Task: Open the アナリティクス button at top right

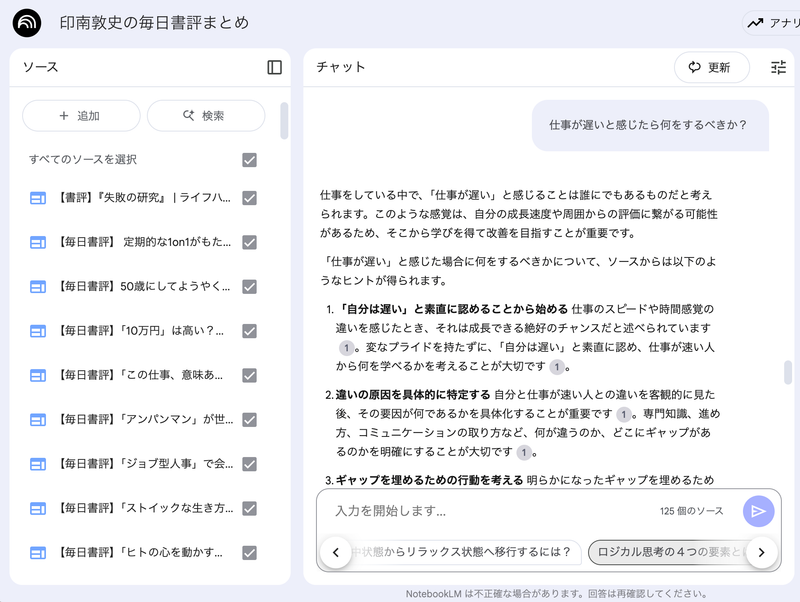Action: point(770,22)
